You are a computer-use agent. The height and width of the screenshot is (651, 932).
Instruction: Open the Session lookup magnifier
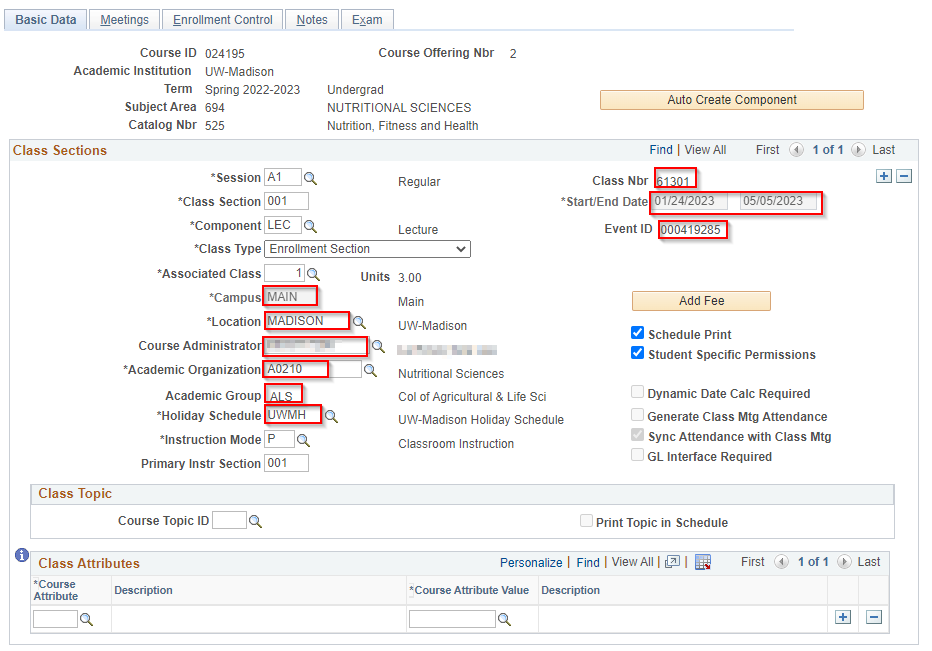click(310, 178)
